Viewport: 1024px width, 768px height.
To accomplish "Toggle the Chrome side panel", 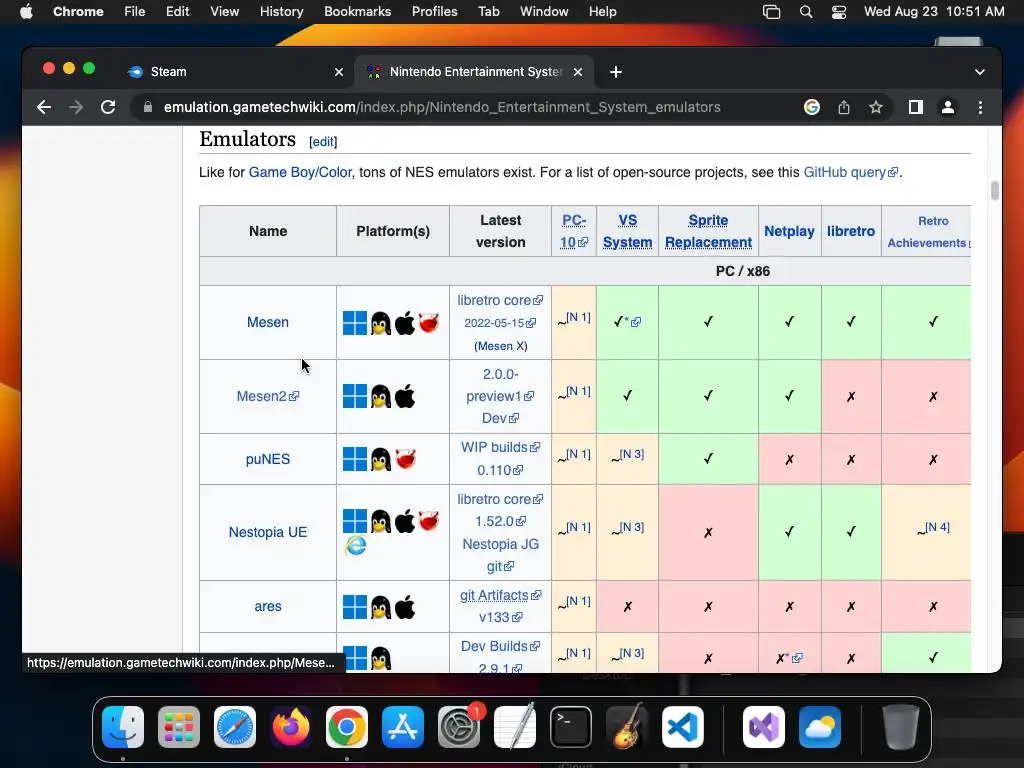I will [916, 107].
